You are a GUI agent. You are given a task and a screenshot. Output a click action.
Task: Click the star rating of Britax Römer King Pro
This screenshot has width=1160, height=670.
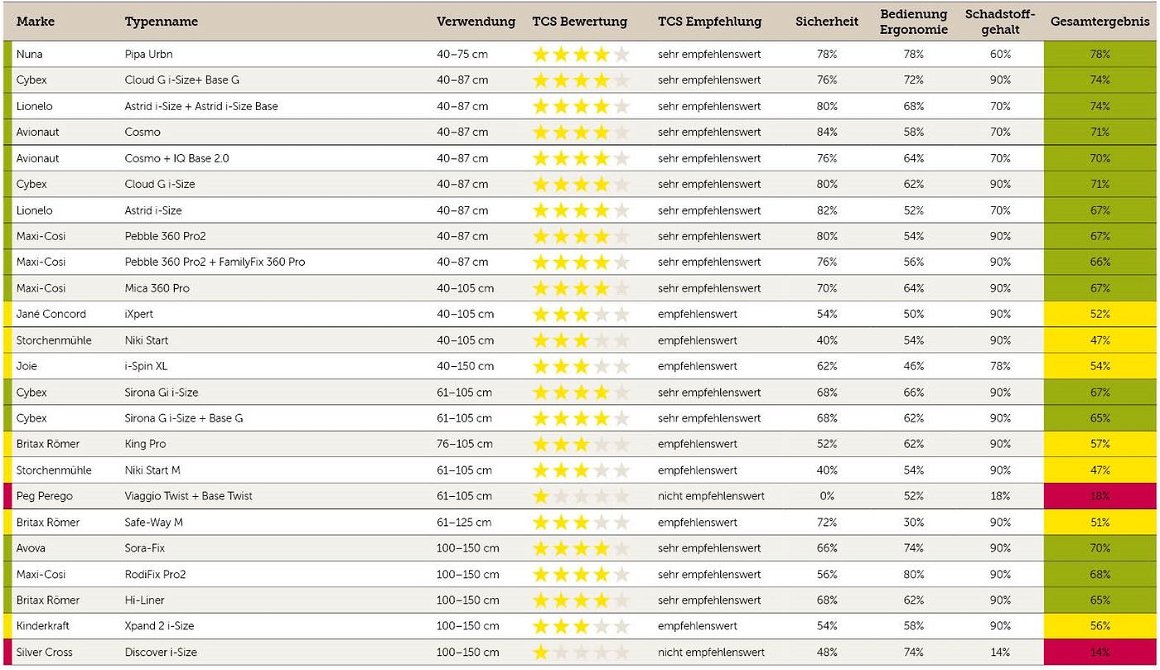(x=581, y=445)
